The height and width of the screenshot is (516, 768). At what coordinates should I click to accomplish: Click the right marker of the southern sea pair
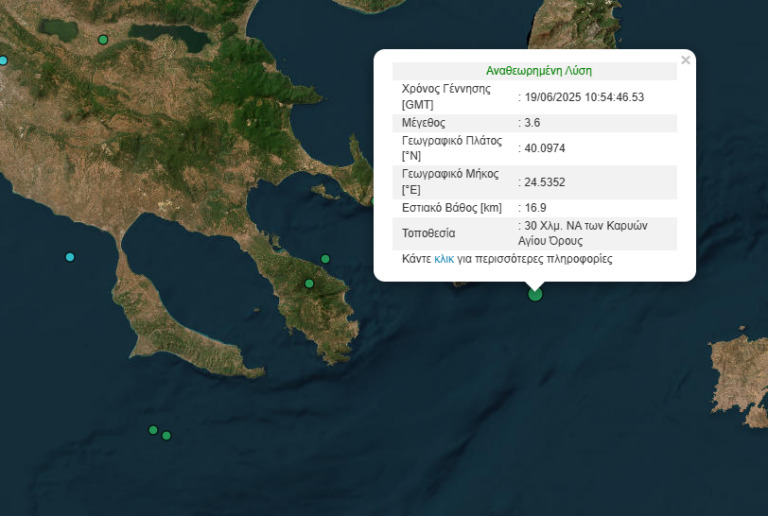[167, 435]
